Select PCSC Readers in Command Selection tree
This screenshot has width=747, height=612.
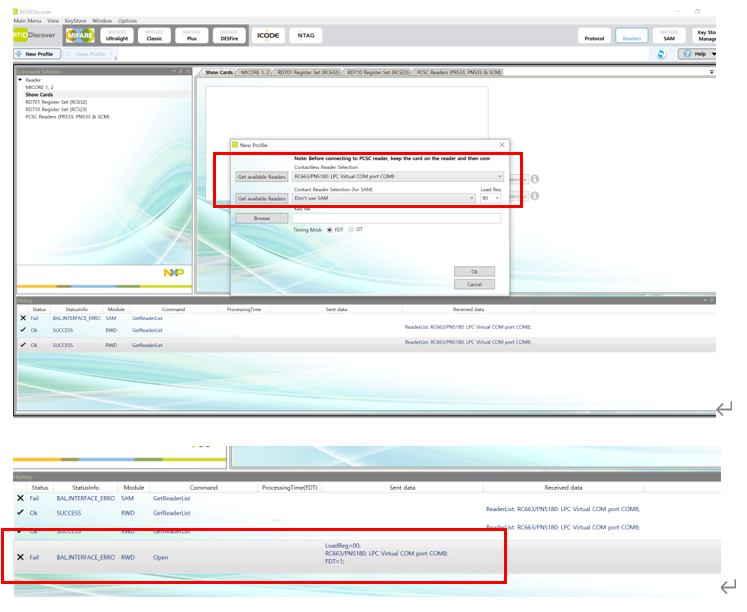pyautogui.click(x=67, y=117)
